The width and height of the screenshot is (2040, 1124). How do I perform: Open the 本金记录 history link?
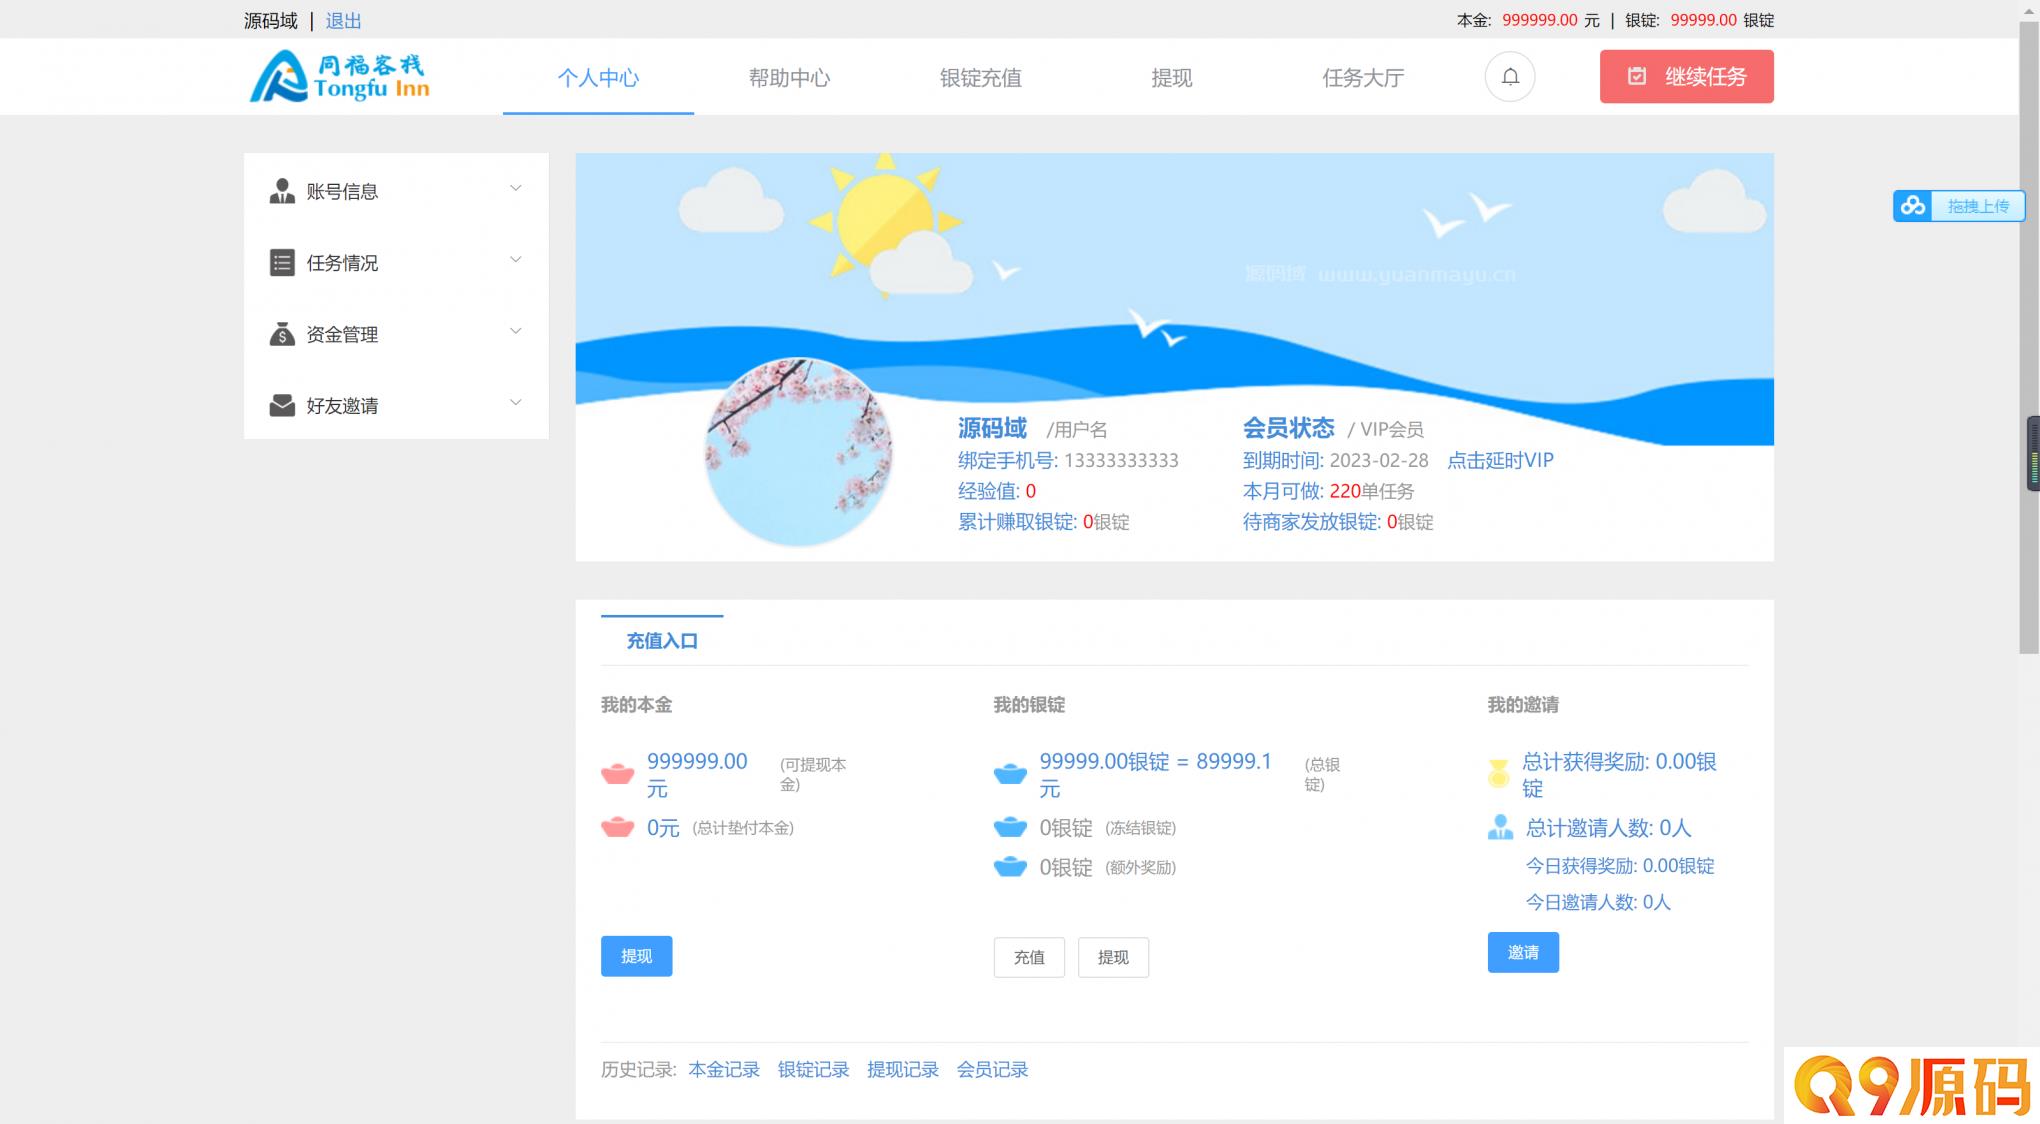tap(724, 1069)
